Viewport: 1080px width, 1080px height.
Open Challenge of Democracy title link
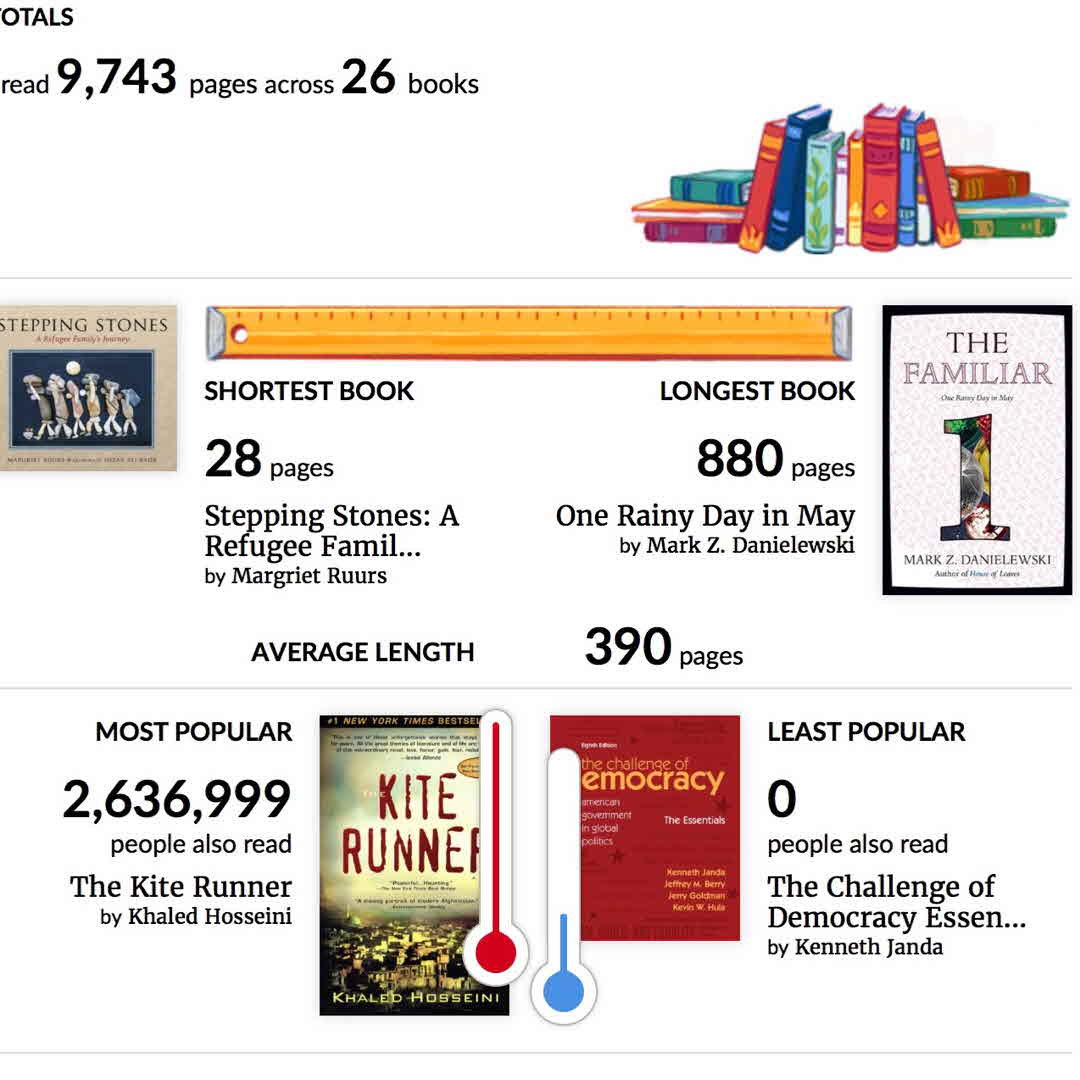[x=896, y=902]
